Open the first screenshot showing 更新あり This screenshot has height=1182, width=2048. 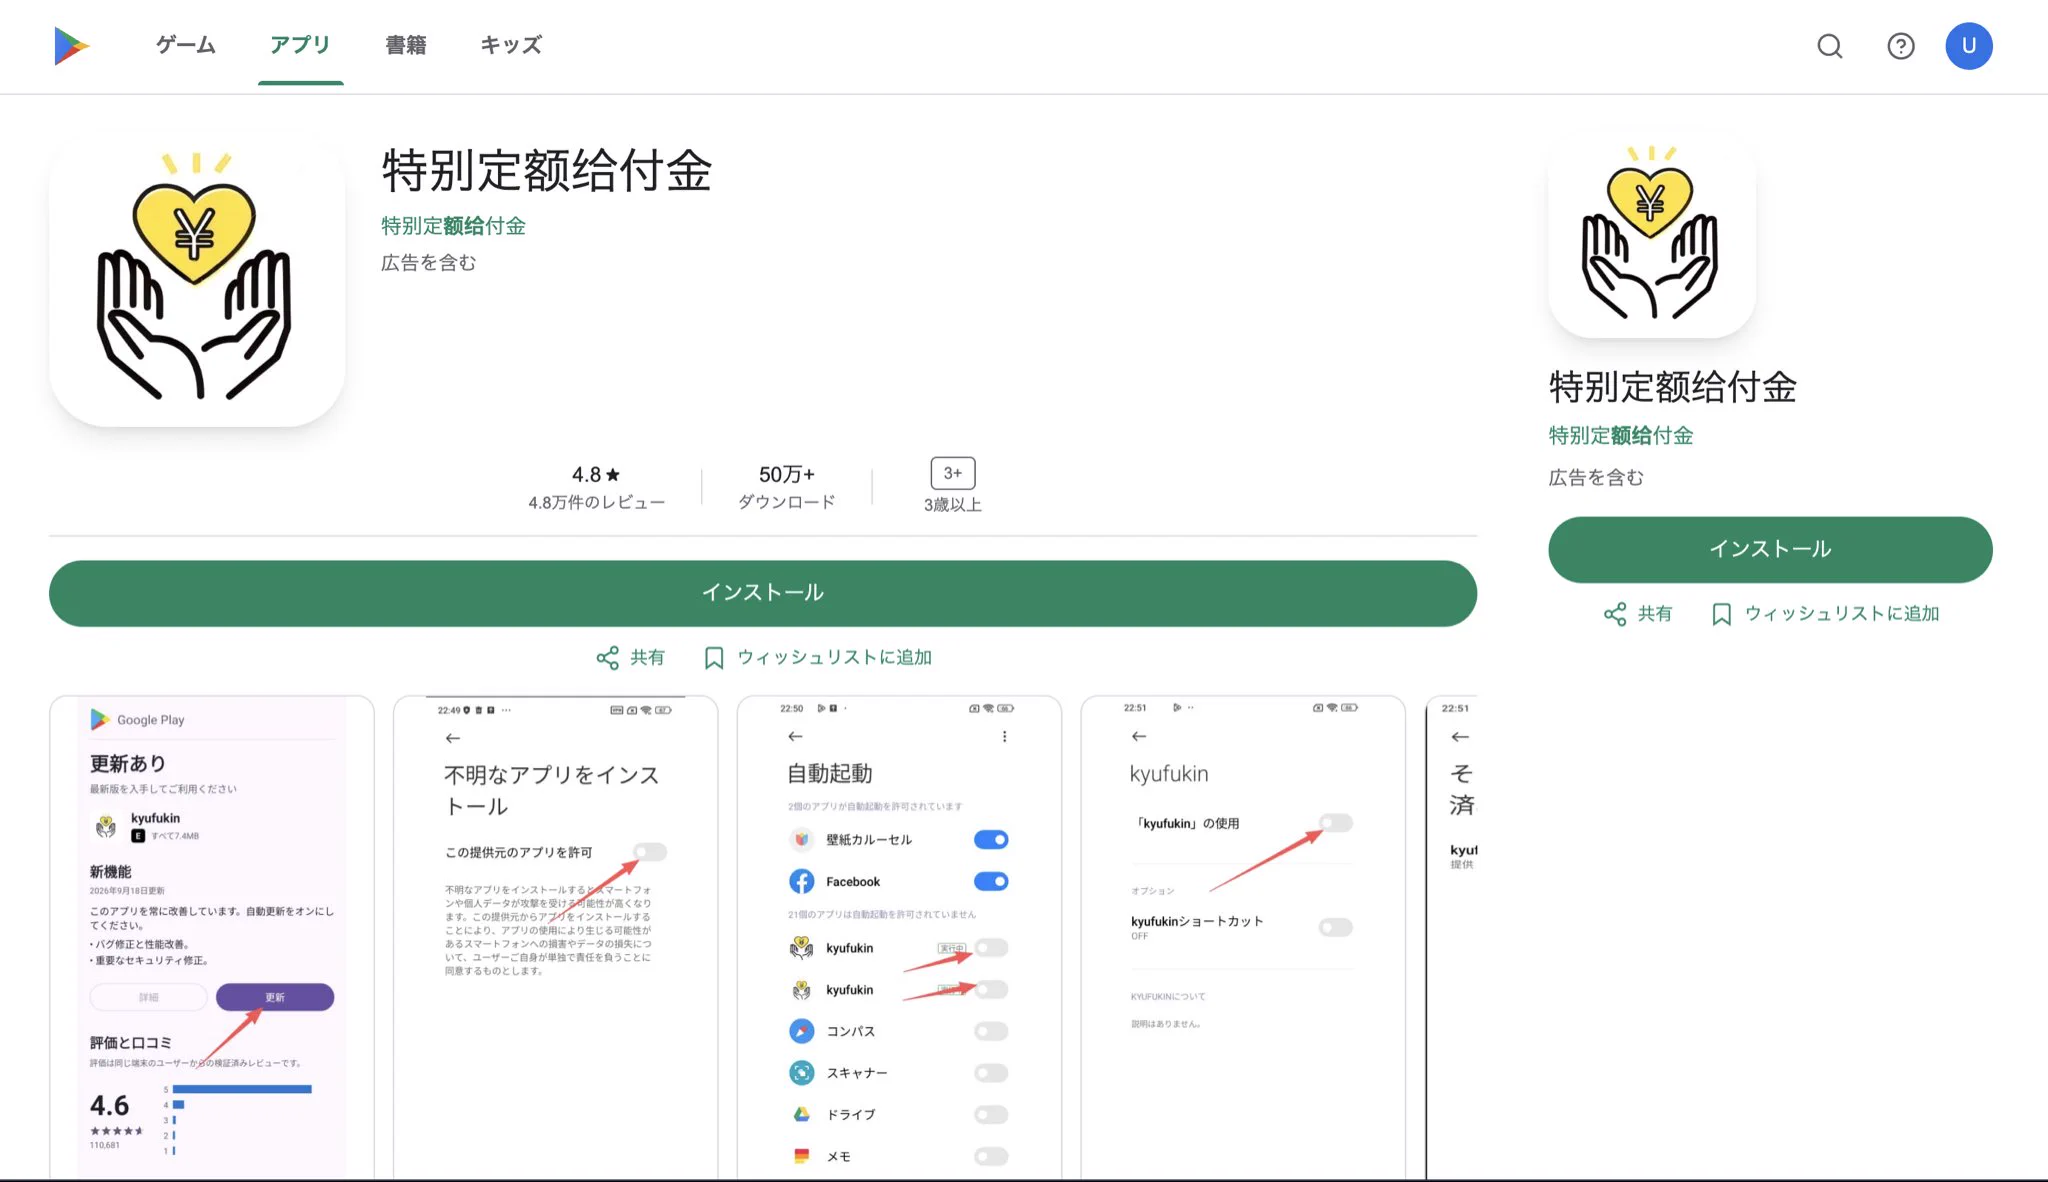(212, 938)
